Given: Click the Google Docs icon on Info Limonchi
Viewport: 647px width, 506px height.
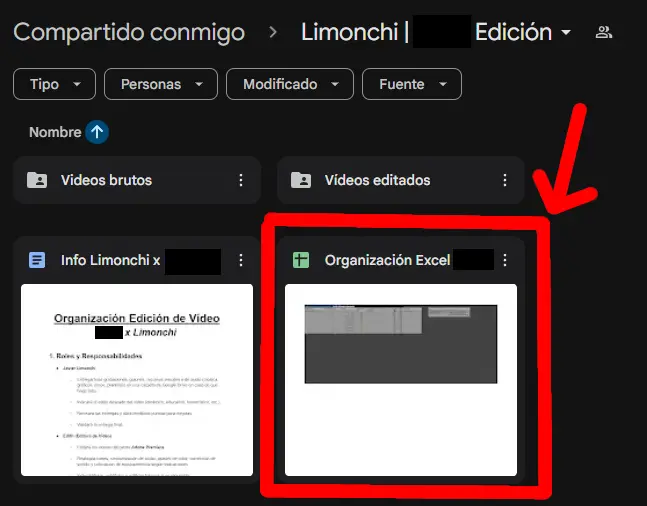Looking at the screenshot, I should (x=37, y=260).
